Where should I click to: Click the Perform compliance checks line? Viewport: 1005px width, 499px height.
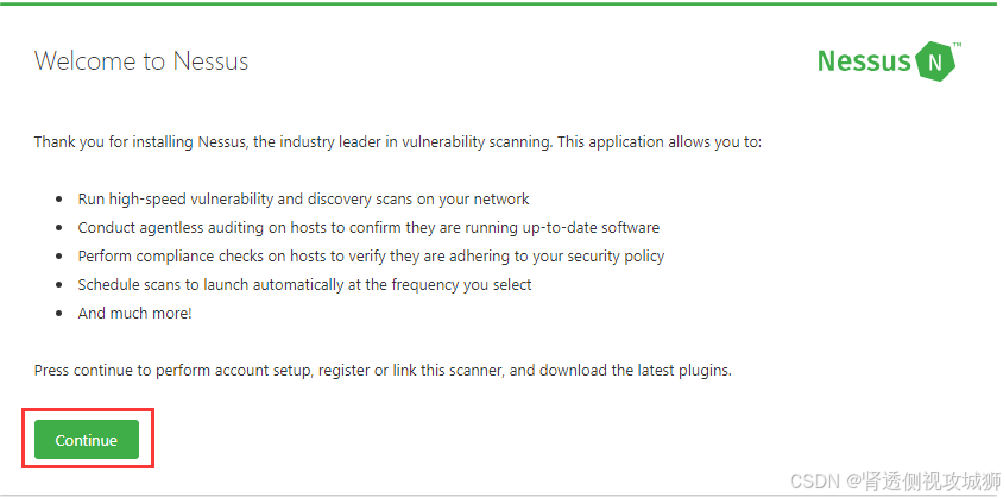pyautogui.click(x=370, y=256)
